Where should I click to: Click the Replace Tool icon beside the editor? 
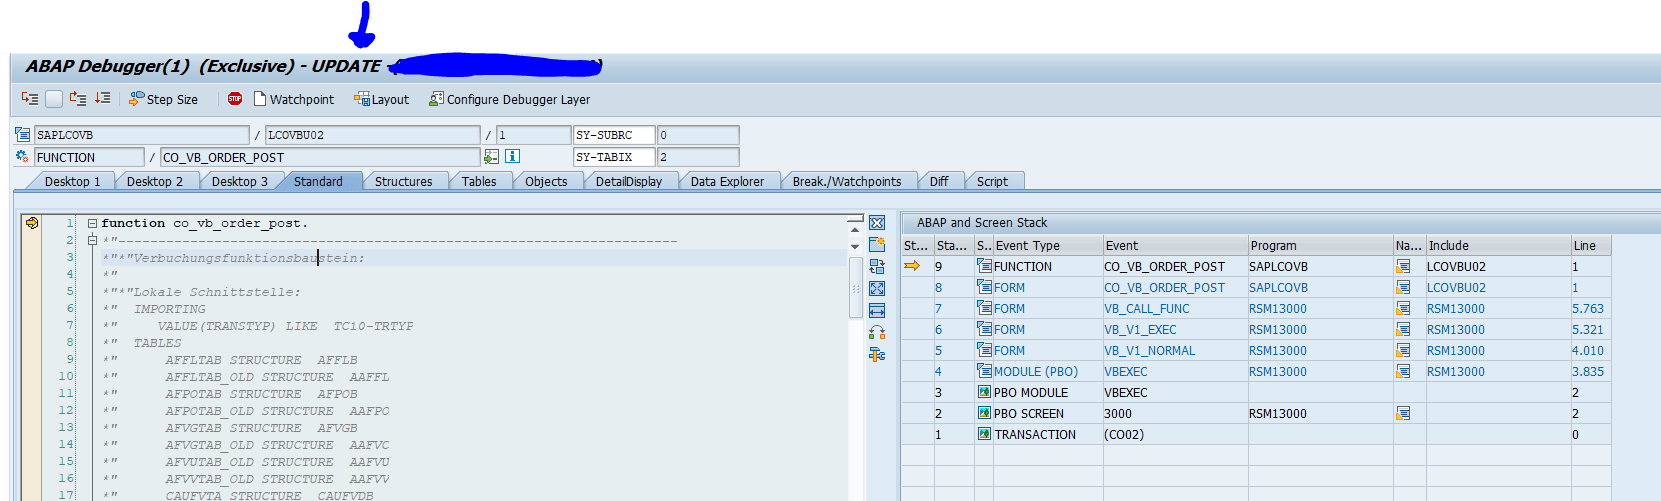point(877,267)
